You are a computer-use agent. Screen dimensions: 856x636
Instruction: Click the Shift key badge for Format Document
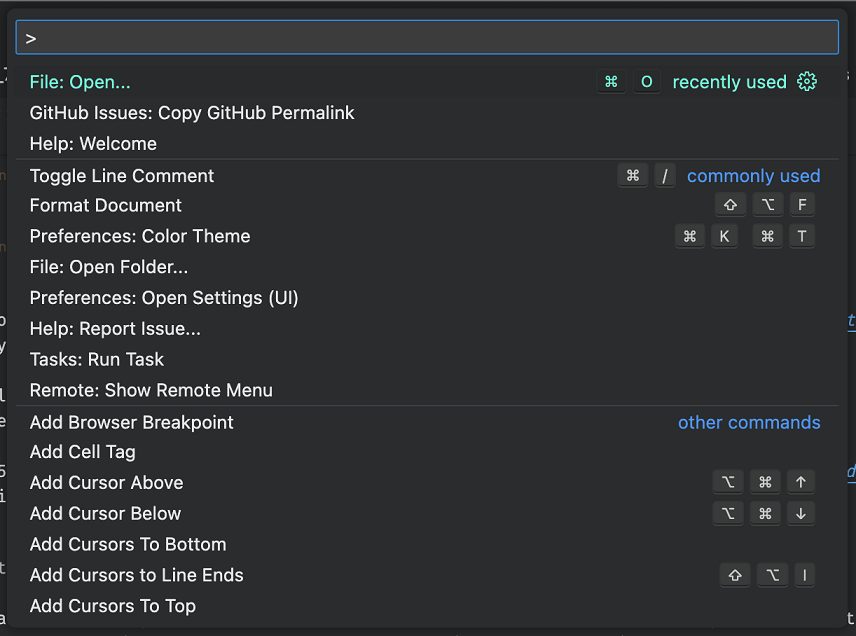pyautogui.click(x=730, y=204)
